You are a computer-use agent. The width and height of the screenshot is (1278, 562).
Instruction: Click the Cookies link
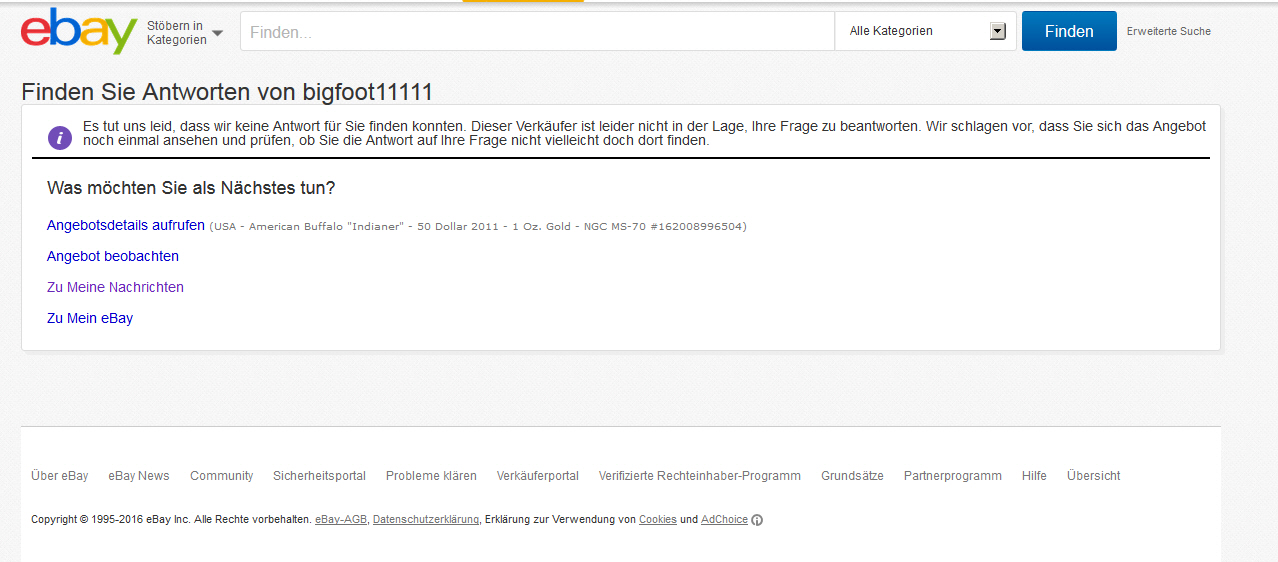point(658,520)
